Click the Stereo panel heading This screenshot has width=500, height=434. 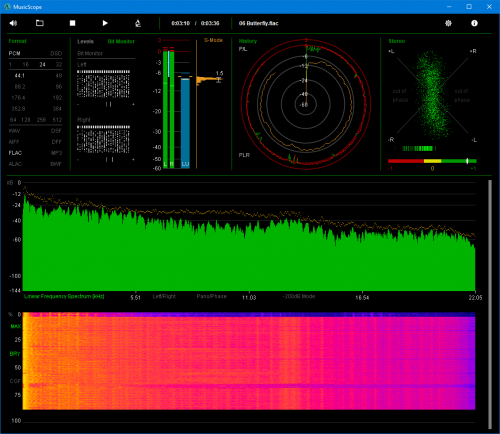point(397,41)
